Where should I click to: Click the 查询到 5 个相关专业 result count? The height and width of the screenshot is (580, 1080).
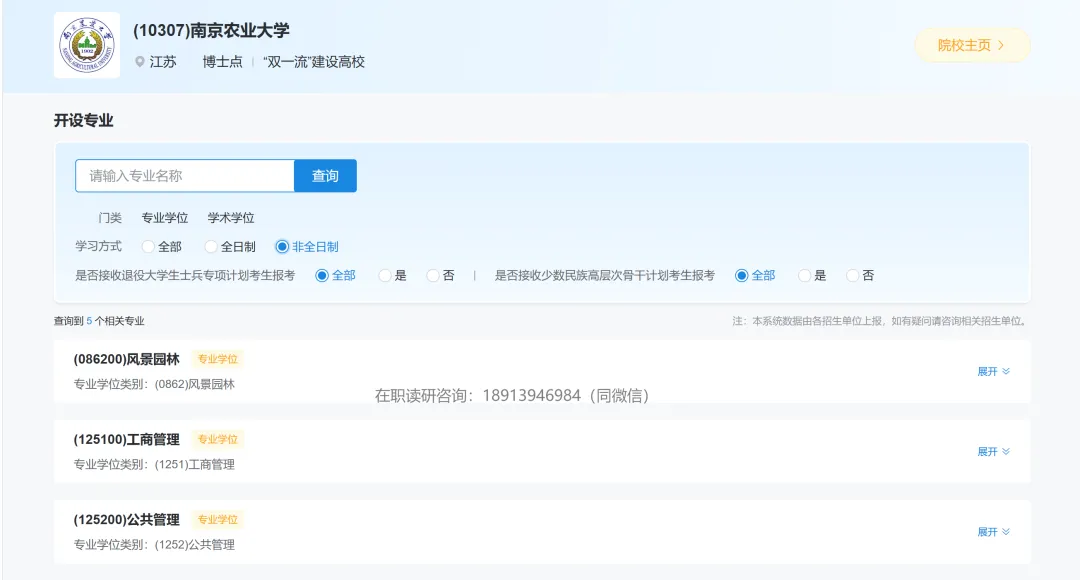point(99,321)
